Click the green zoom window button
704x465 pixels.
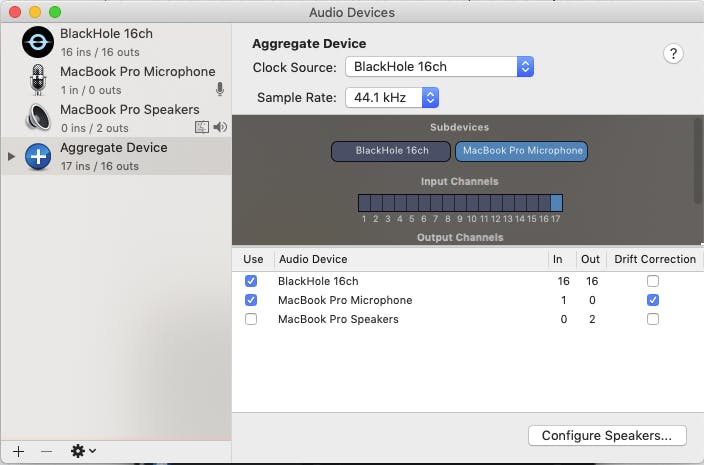click(55, 12)
